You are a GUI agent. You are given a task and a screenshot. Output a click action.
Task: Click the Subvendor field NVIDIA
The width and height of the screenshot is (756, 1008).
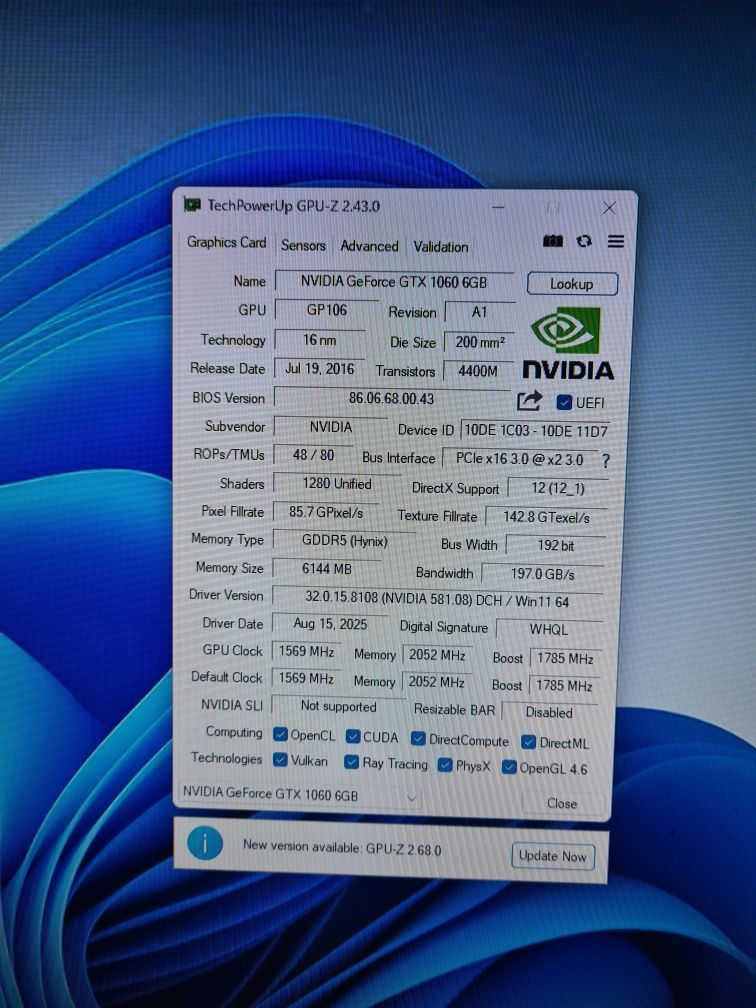tap(330, 427)
